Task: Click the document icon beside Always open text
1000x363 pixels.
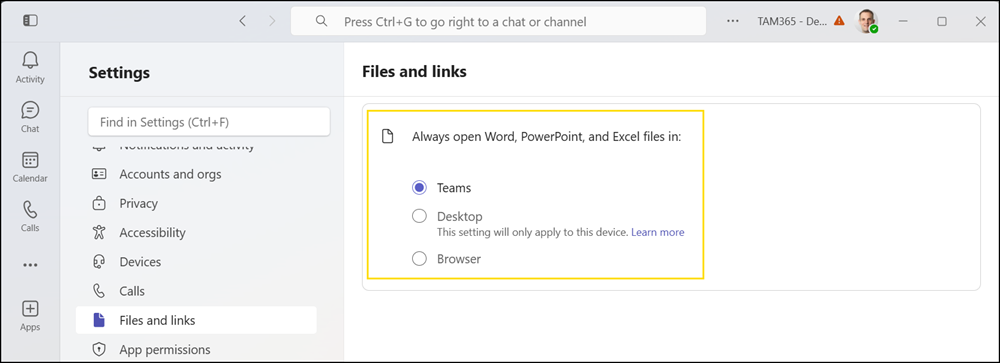Action: pyautogui.click(x=387, y=137)
